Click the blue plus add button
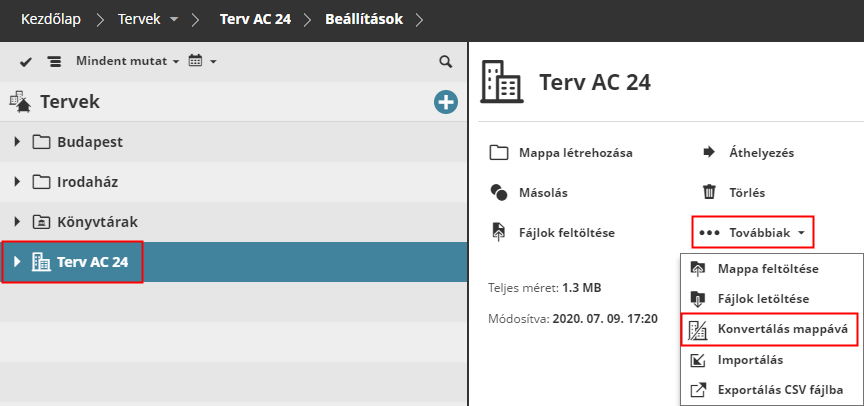864x406 pixels. pos(445,102)
